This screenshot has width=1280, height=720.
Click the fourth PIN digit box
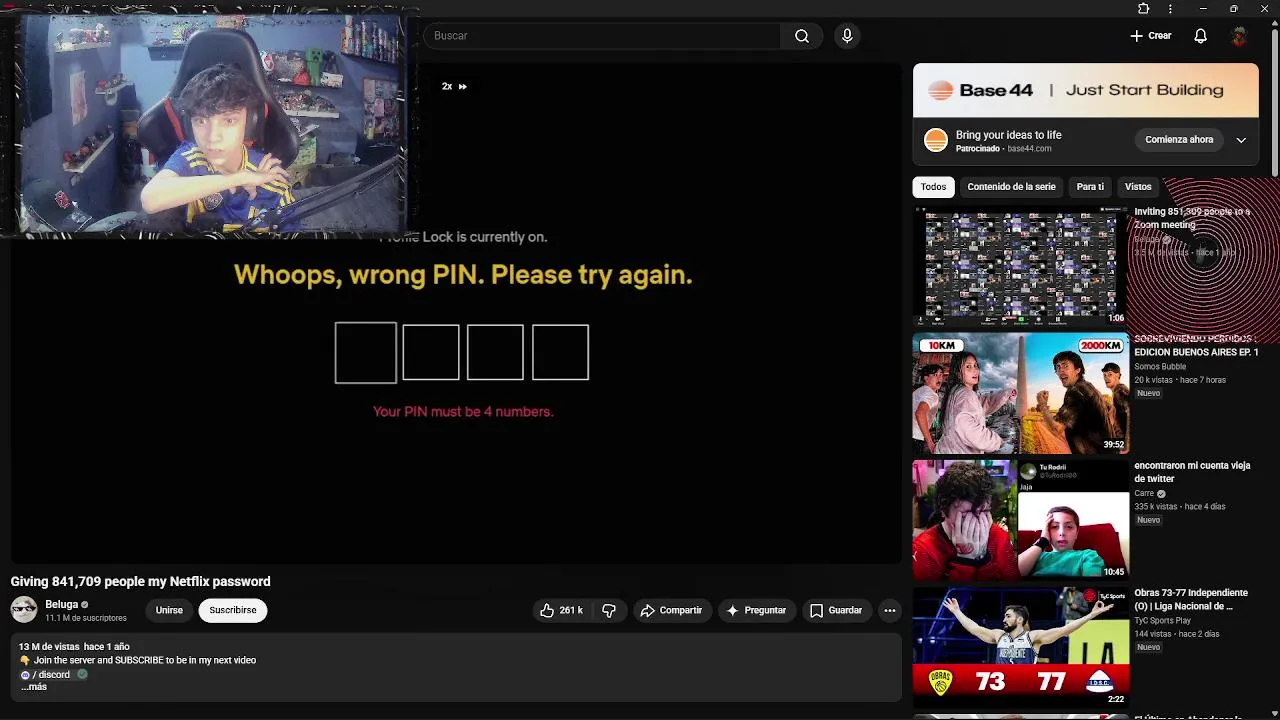(560, 353)
